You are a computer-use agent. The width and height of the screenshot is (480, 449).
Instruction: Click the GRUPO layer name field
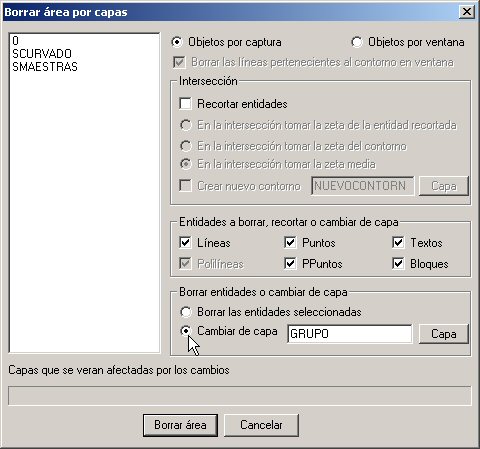click(349, 334)
